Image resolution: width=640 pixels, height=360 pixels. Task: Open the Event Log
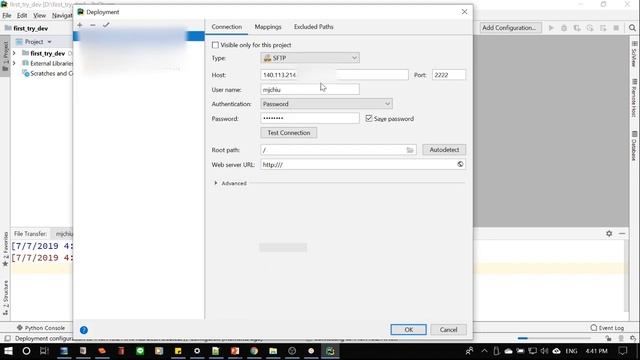tap(607, 328)
